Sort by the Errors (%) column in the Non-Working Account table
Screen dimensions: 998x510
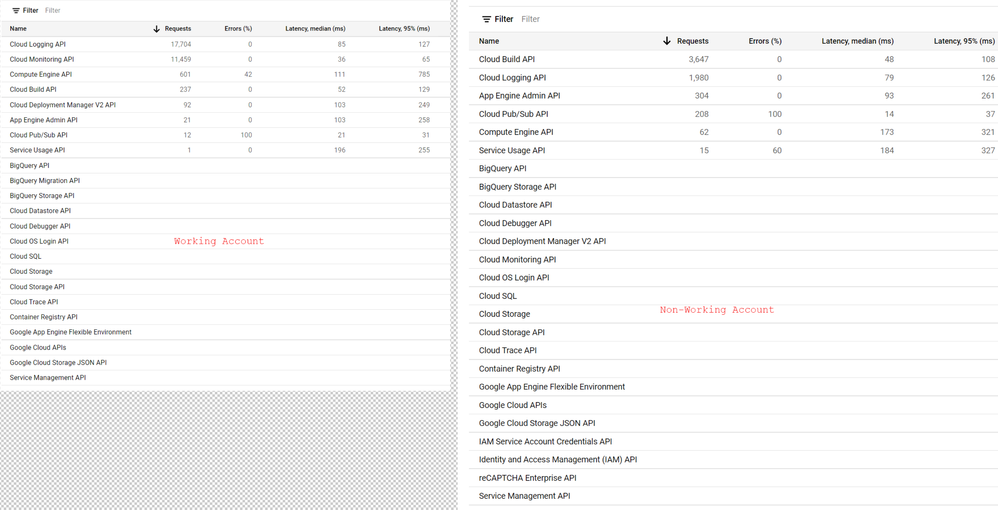[x=765, y=41]
